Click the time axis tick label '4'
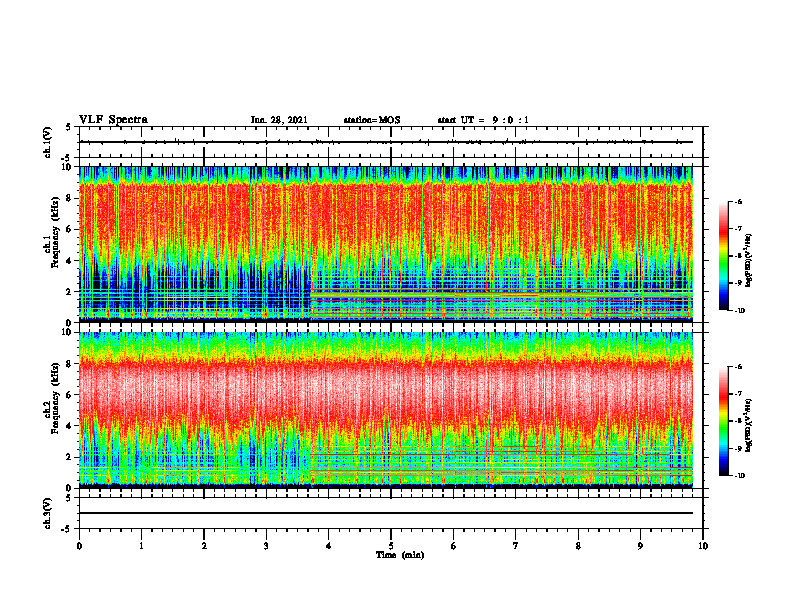The image size is (792, 612). [x=329, y=546]
